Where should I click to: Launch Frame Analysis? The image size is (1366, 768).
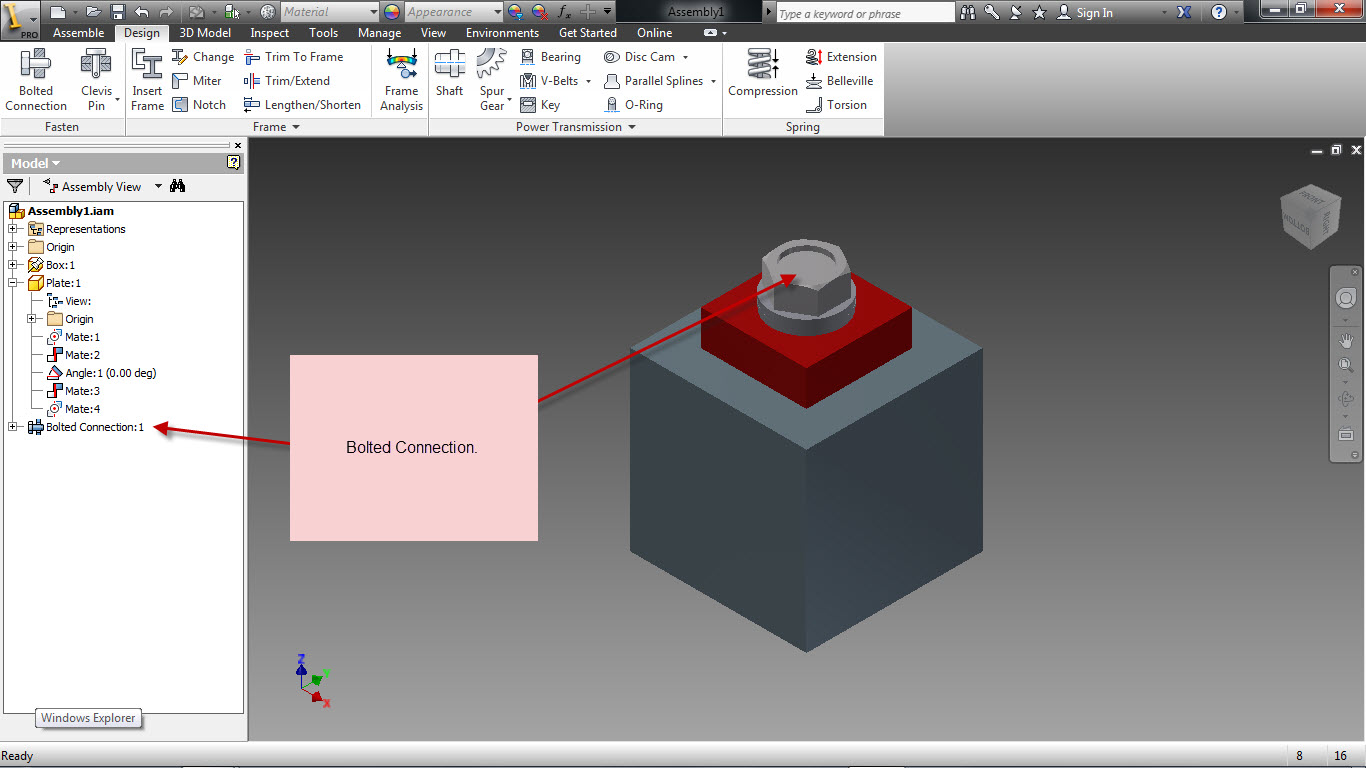click(400, 80)
